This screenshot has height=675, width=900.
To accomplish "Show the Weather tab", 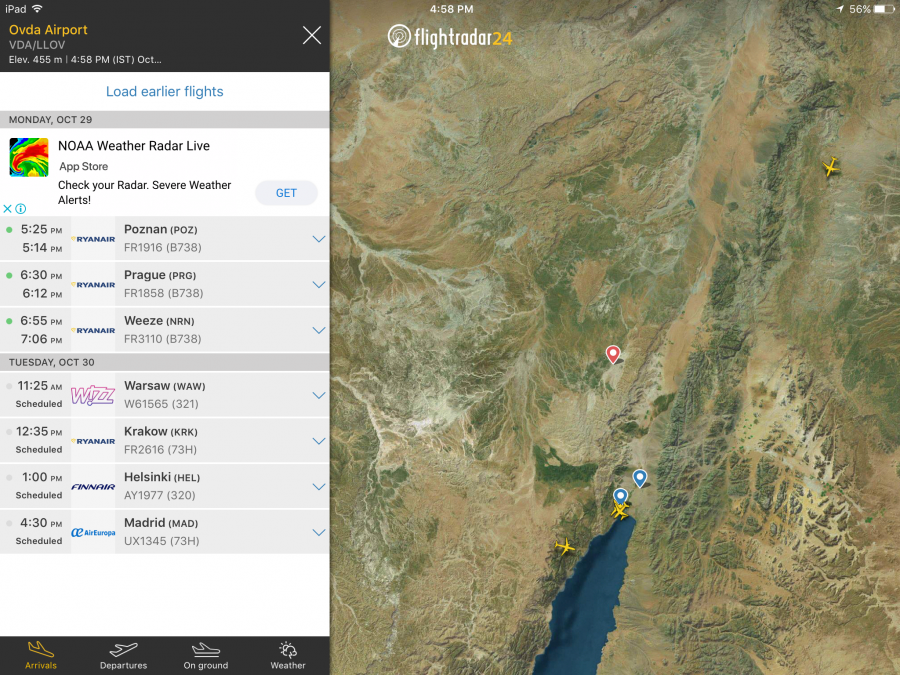I will [288, 655].
